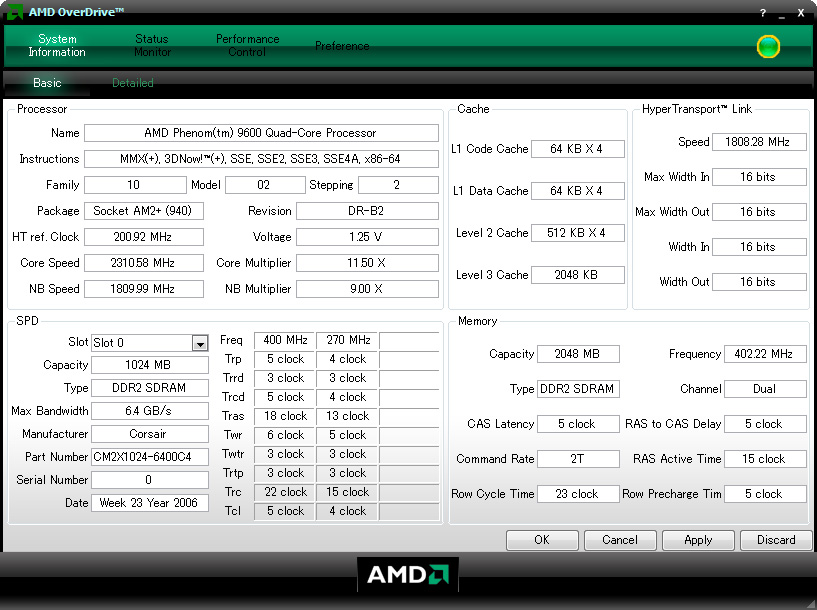Viewport: 817px width, 610px height.
Task: Switch to the Status Monitor tab
Action: pos(152,45)
